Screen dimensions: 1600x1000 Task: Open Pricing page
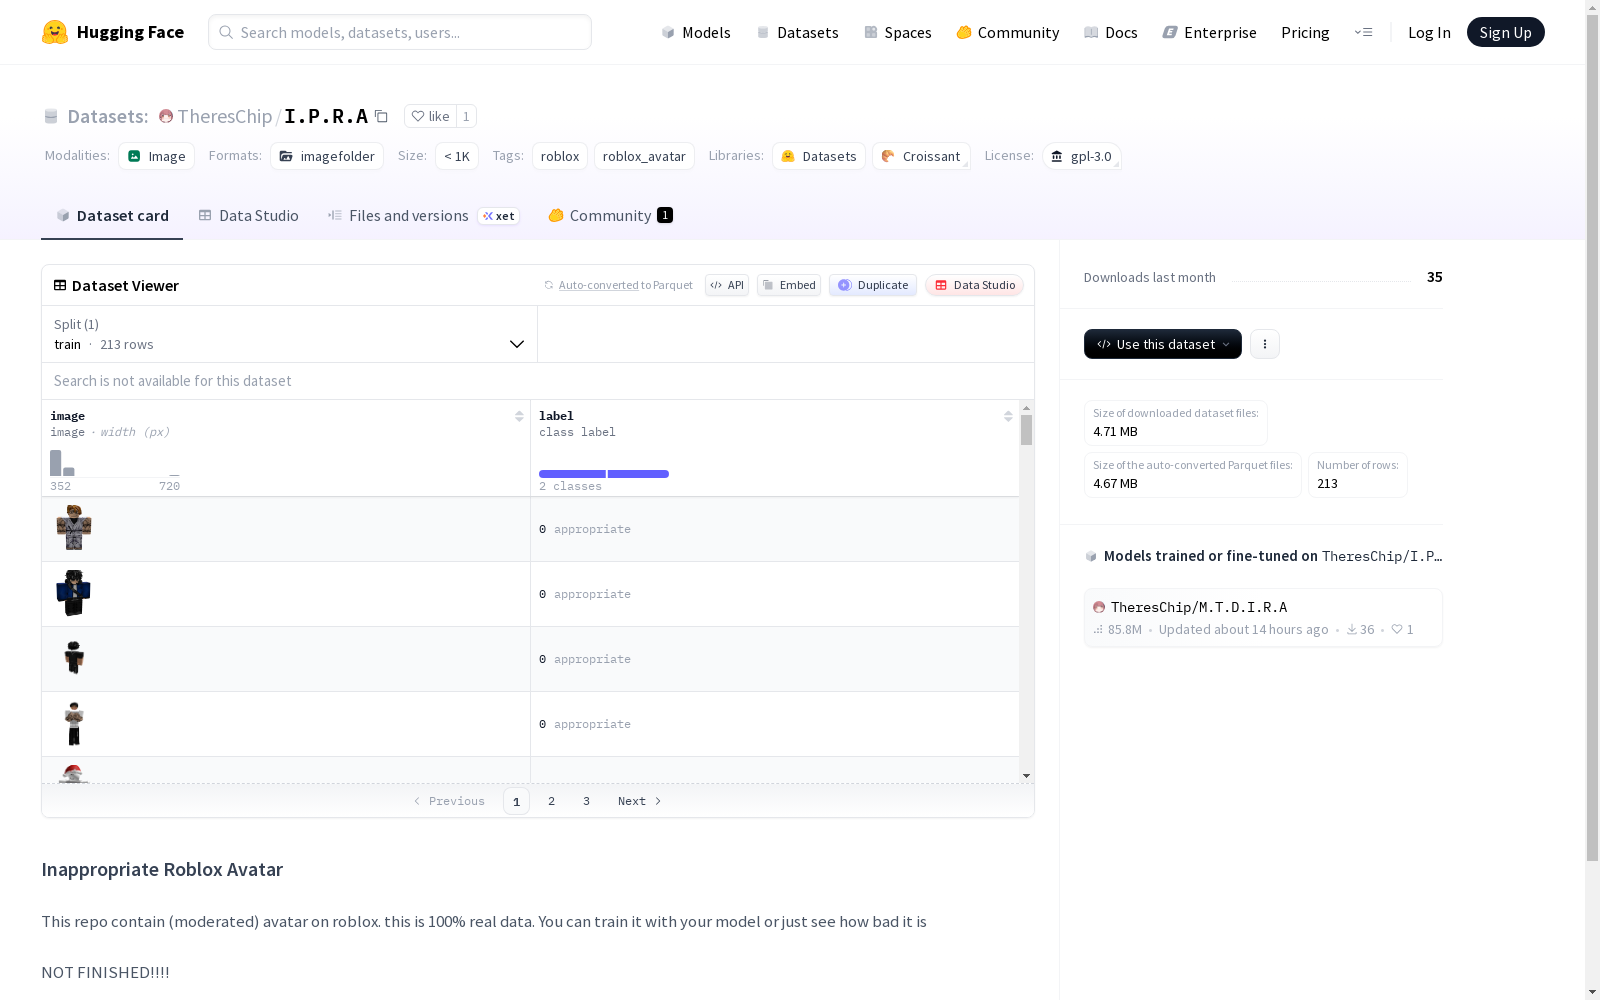(1305, 32)
